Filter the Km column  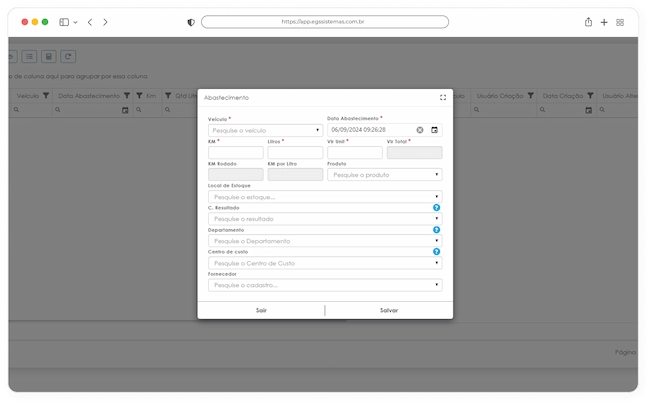(139, 96)
